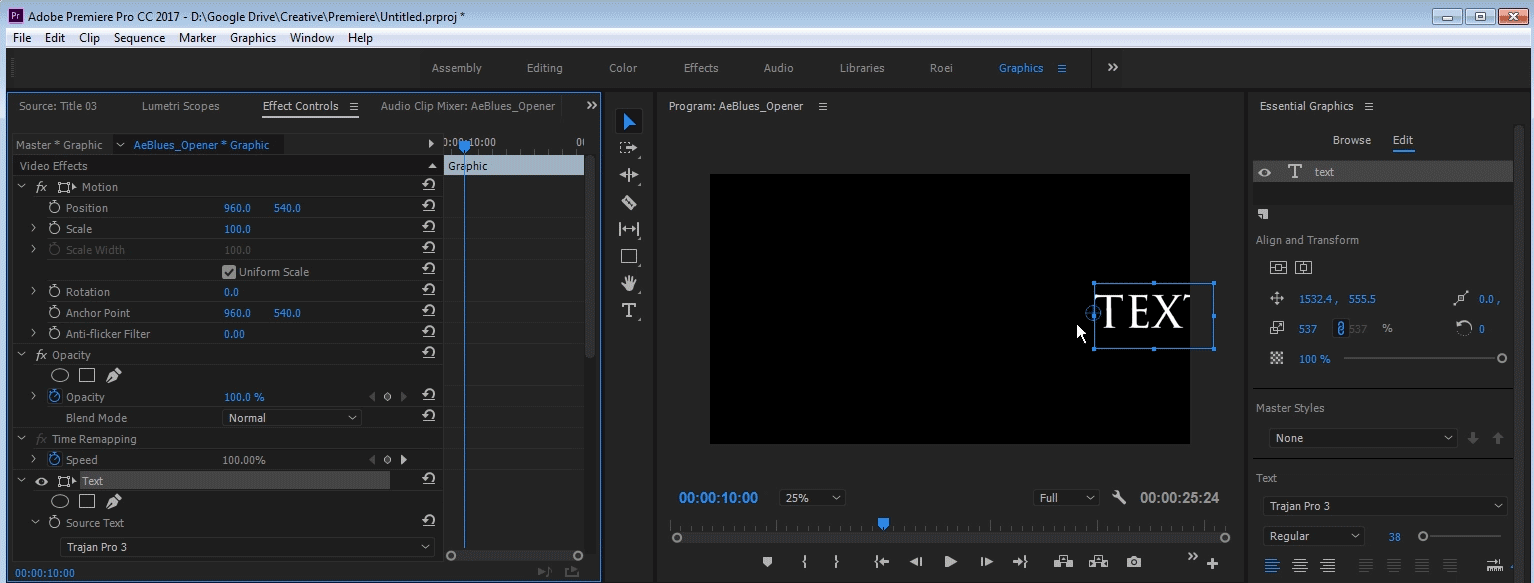Click the Browse button in Essential Graphics
This screenshot has height=583, width=1534.
tap(1351, 140)
